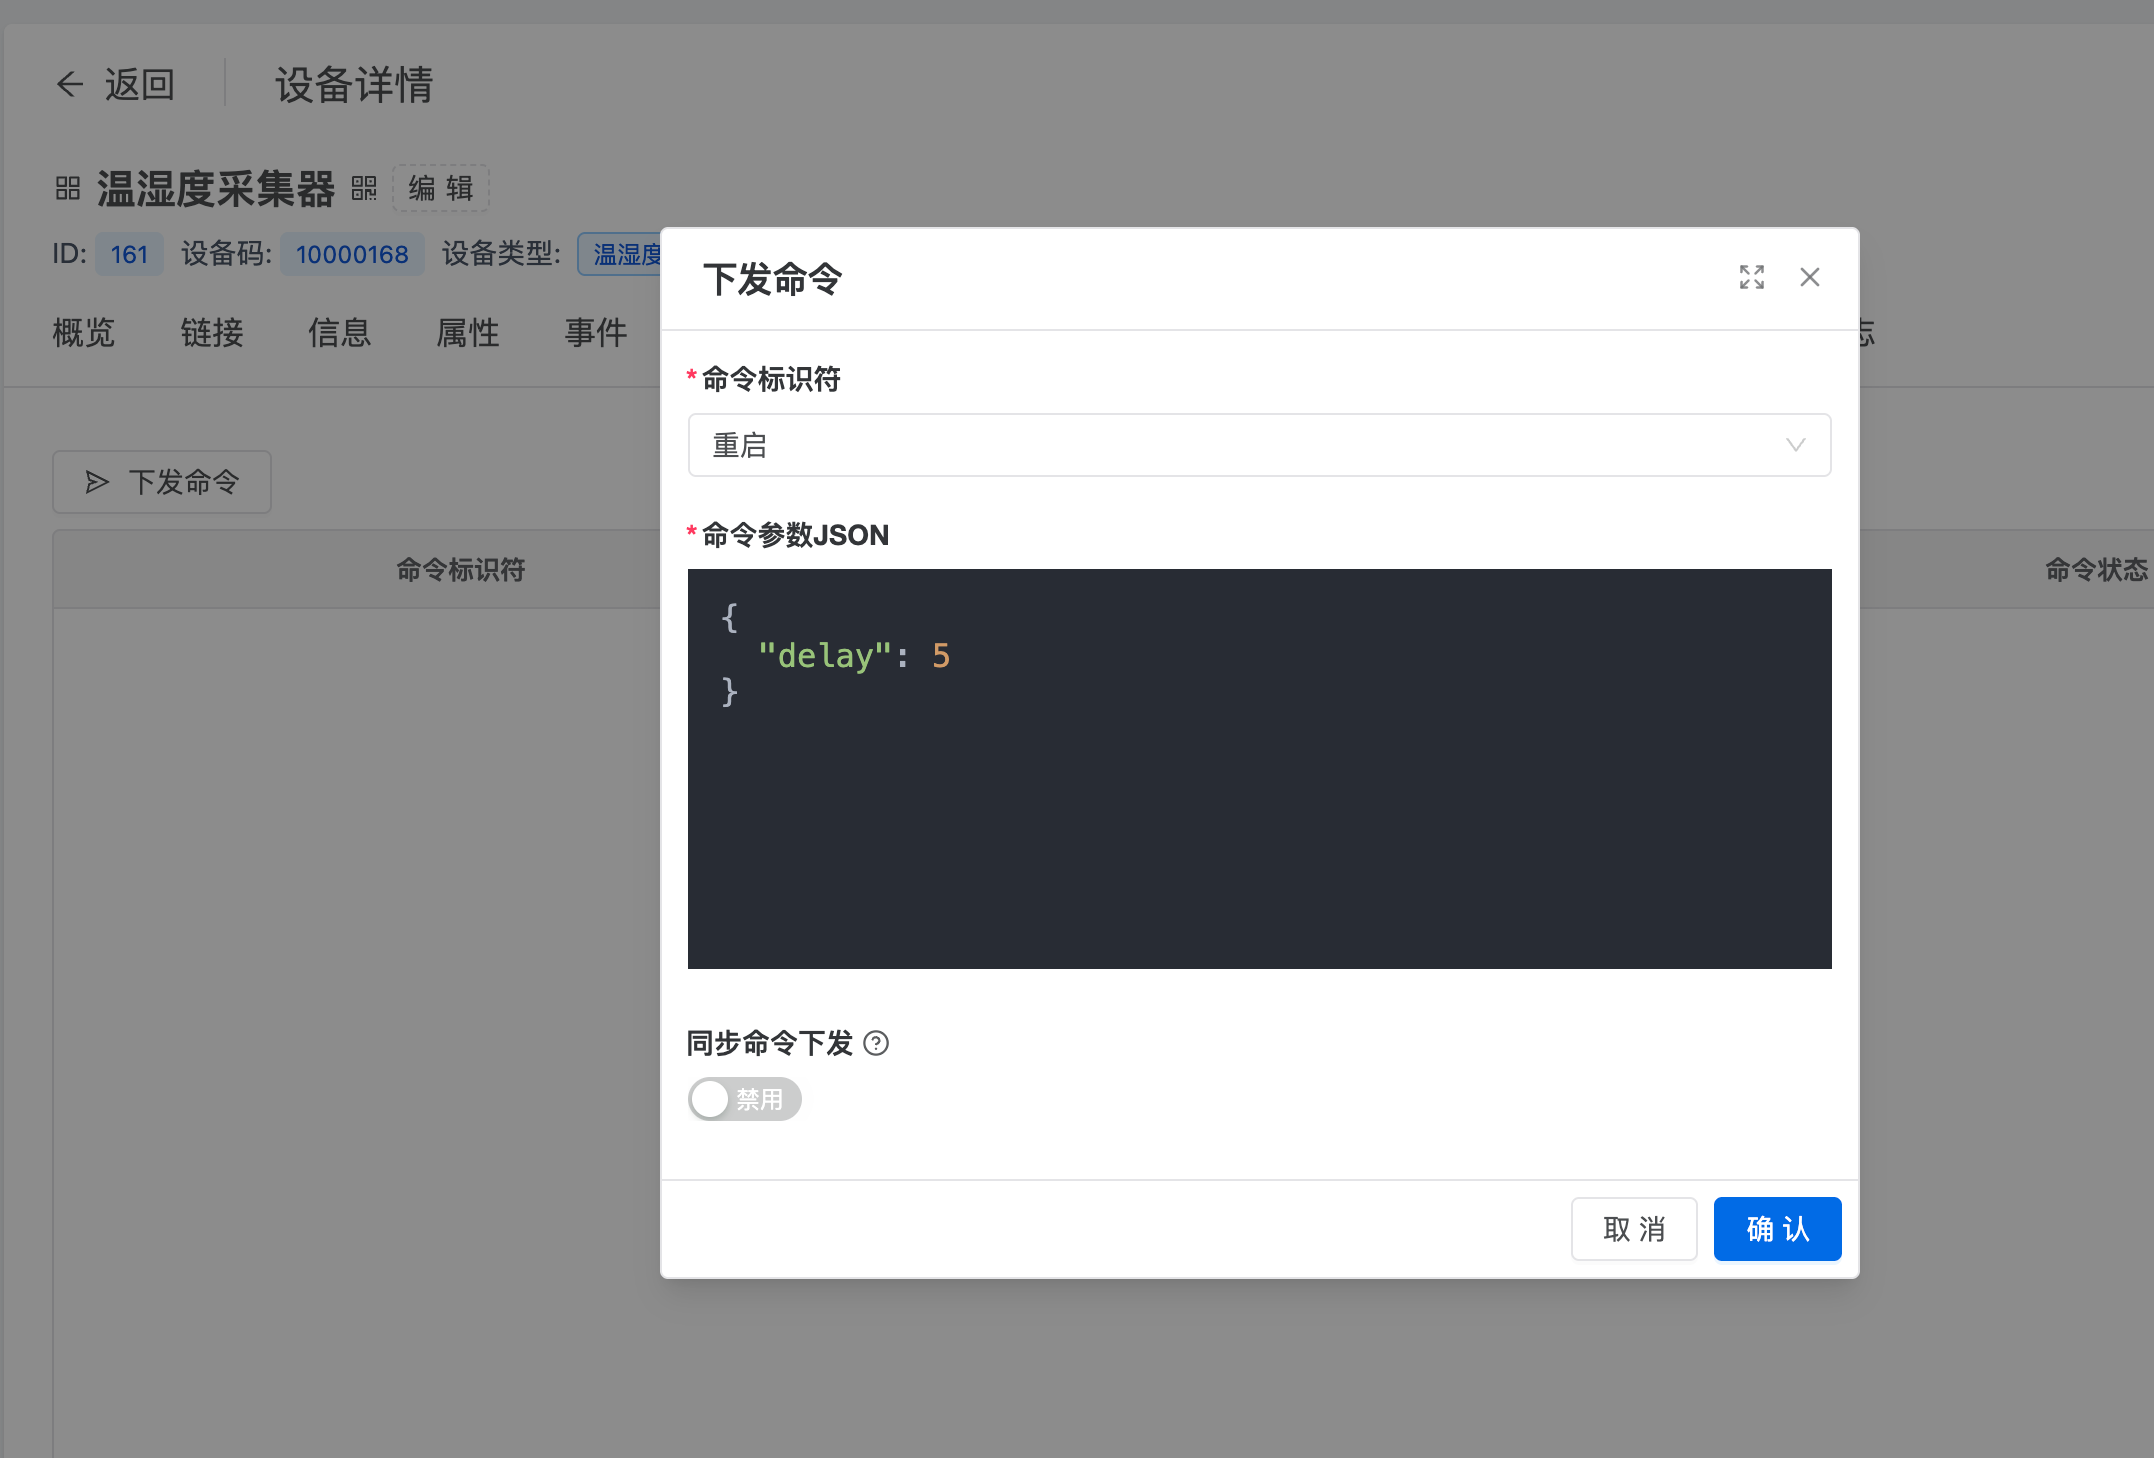Switch to the 事件 tab
This screenshot has height=1458, width=2154.
pyautogui.click(x=596, y=332)
